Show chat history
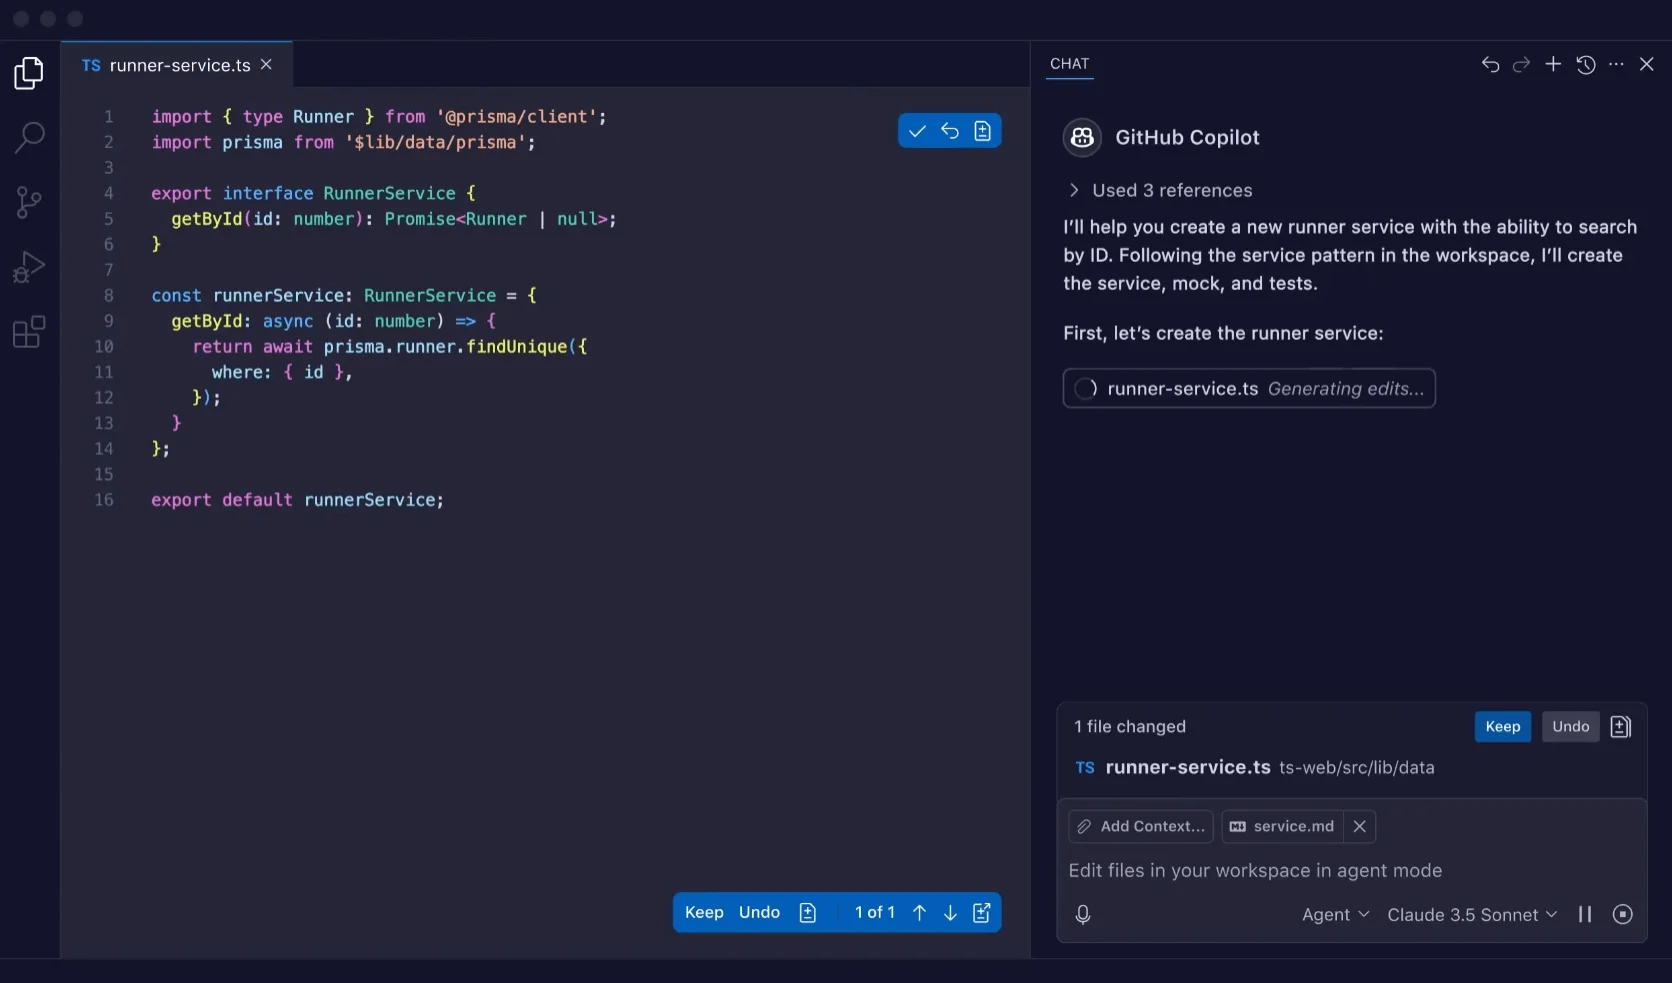Viewport: 1672px width, 983px height. (1585, 64)
